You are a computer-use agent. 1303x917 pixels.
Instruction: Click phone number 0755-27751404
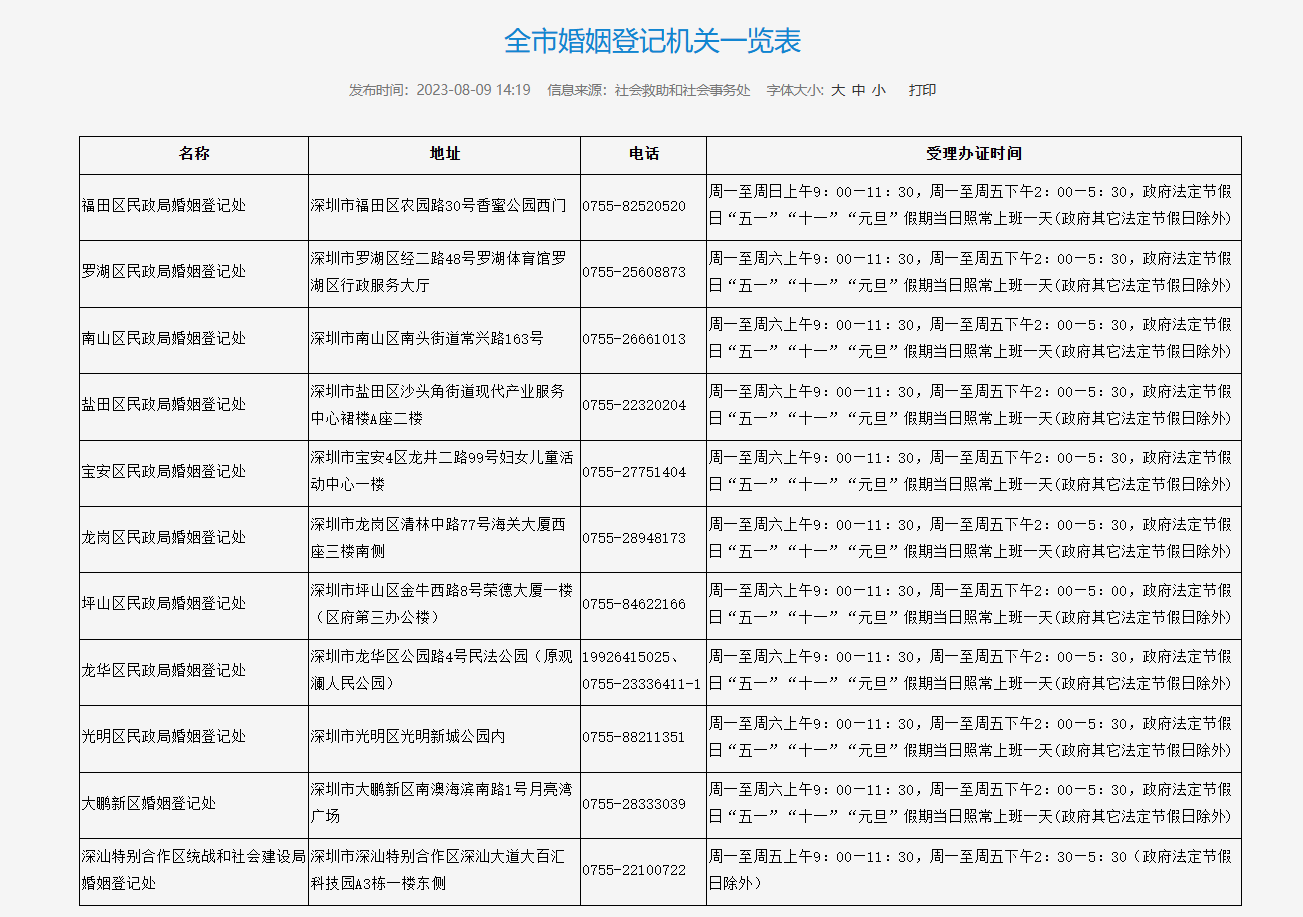coord(634,472)
